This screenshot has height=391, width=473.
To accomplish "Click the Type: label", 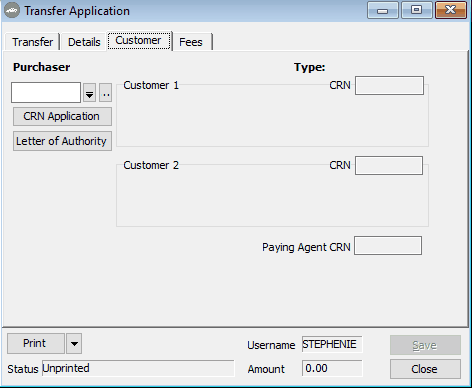I will point(309,67).
